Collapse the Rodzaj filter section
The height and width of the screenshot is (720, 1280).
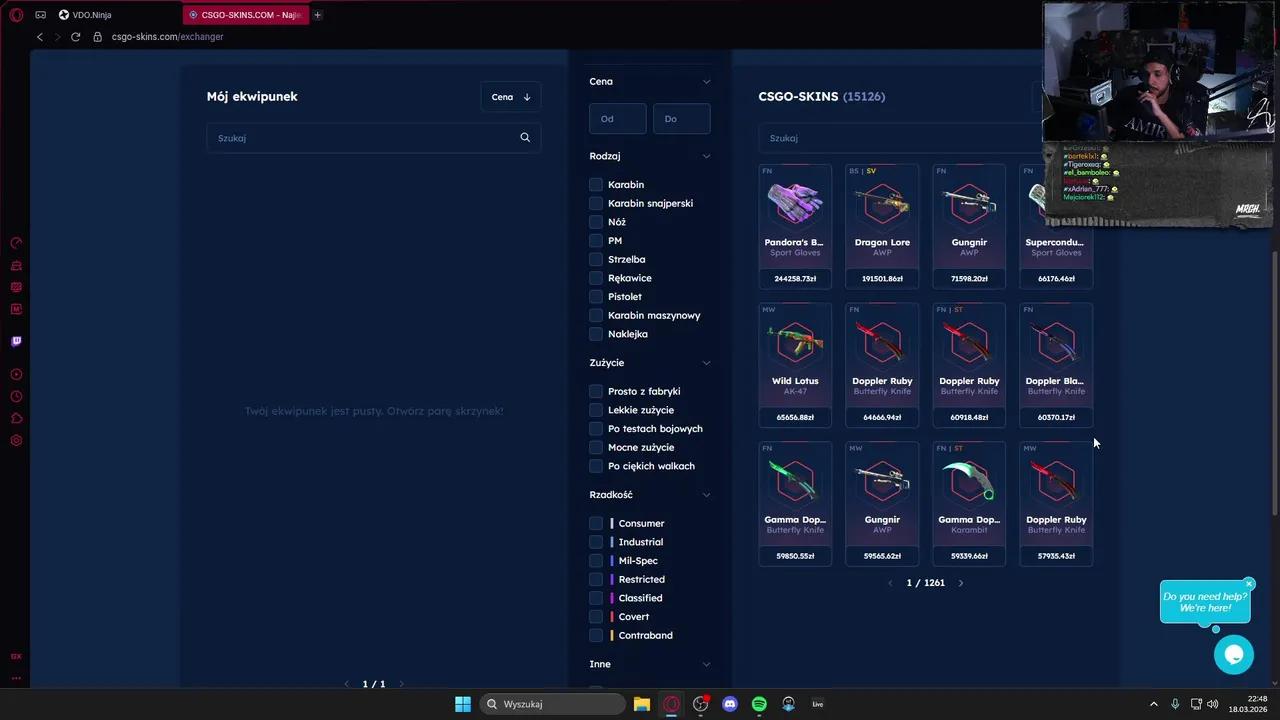click(x=706, y=156)
